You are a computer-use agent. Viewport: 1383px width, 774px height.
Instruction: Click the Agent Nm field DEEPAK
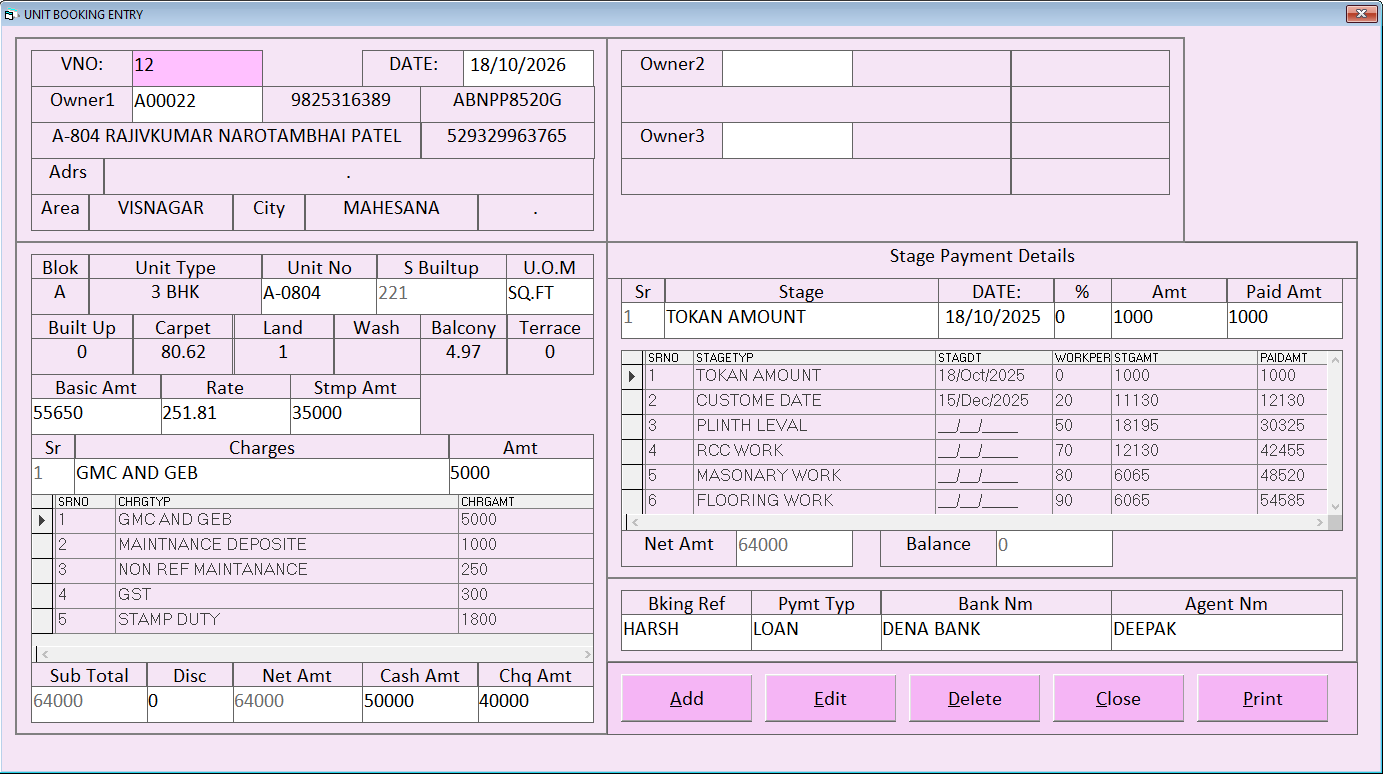(x=1226, y=632)
